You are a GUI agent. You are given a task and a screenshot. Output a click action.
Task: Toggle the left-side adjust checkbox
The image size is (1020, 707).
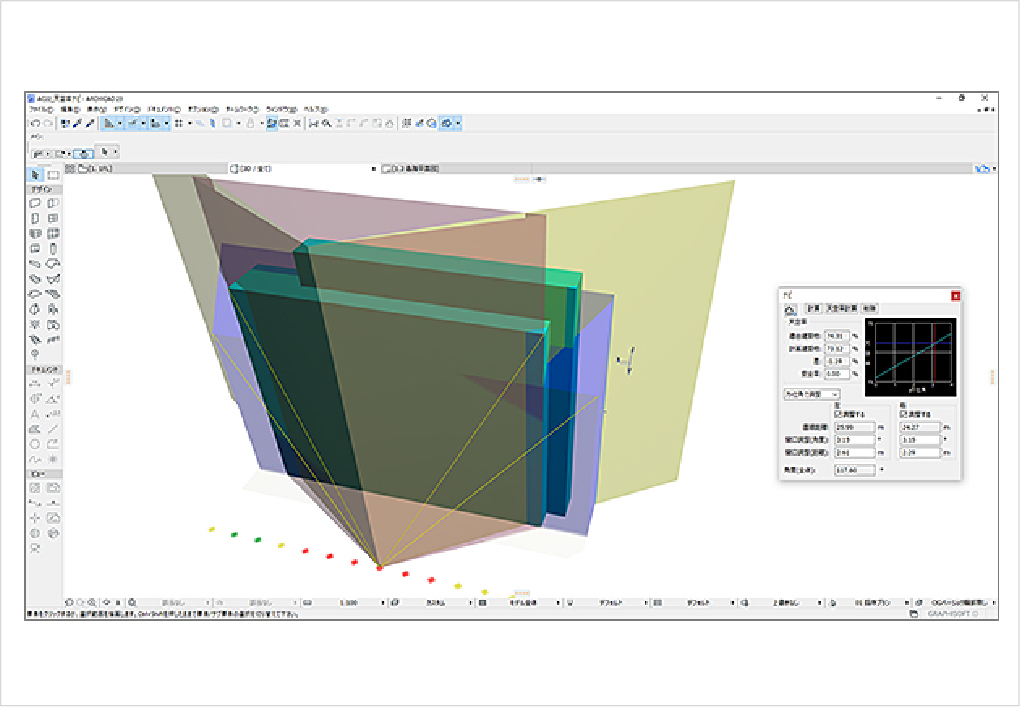coord(836,413)
